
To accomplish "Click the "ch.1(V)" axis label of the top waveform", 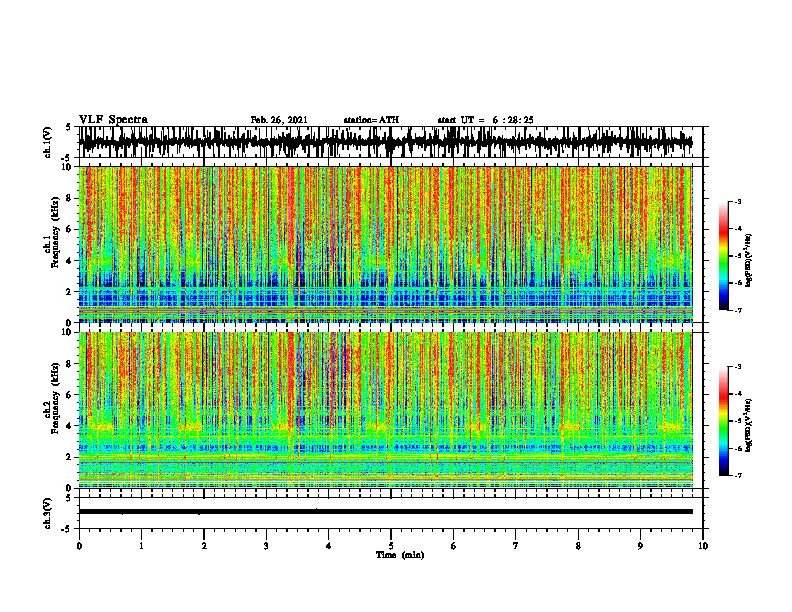I will (48, 142).
